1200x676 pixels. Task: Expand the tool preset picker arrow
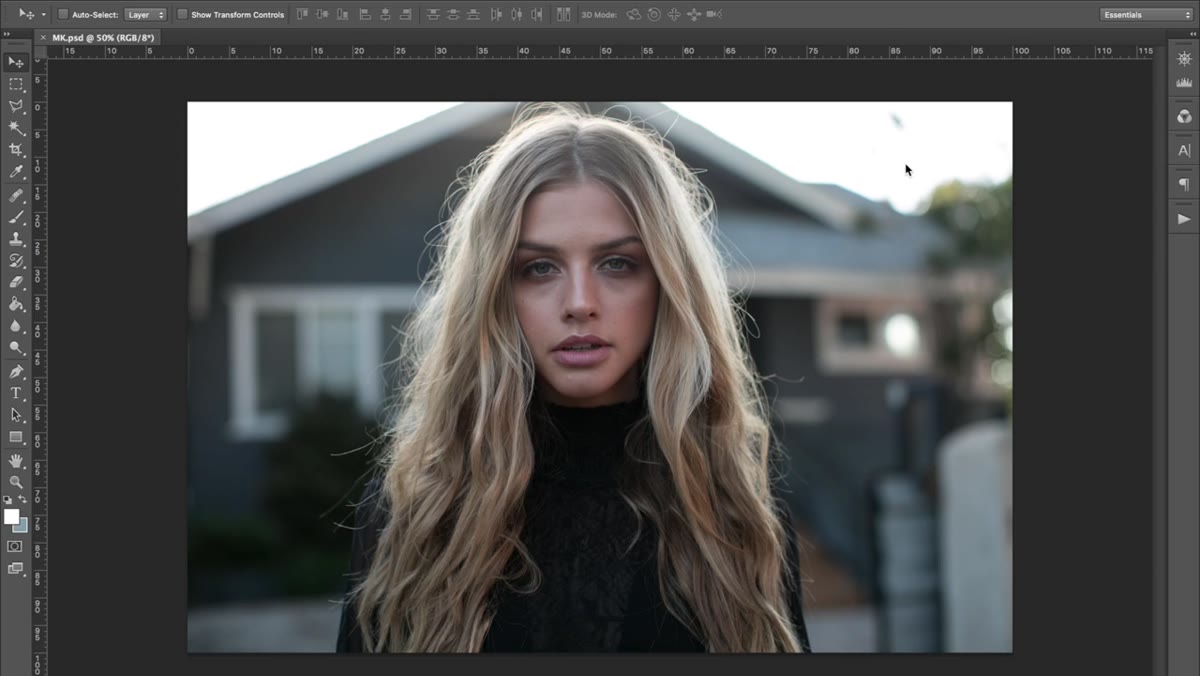tap(44, 15)
